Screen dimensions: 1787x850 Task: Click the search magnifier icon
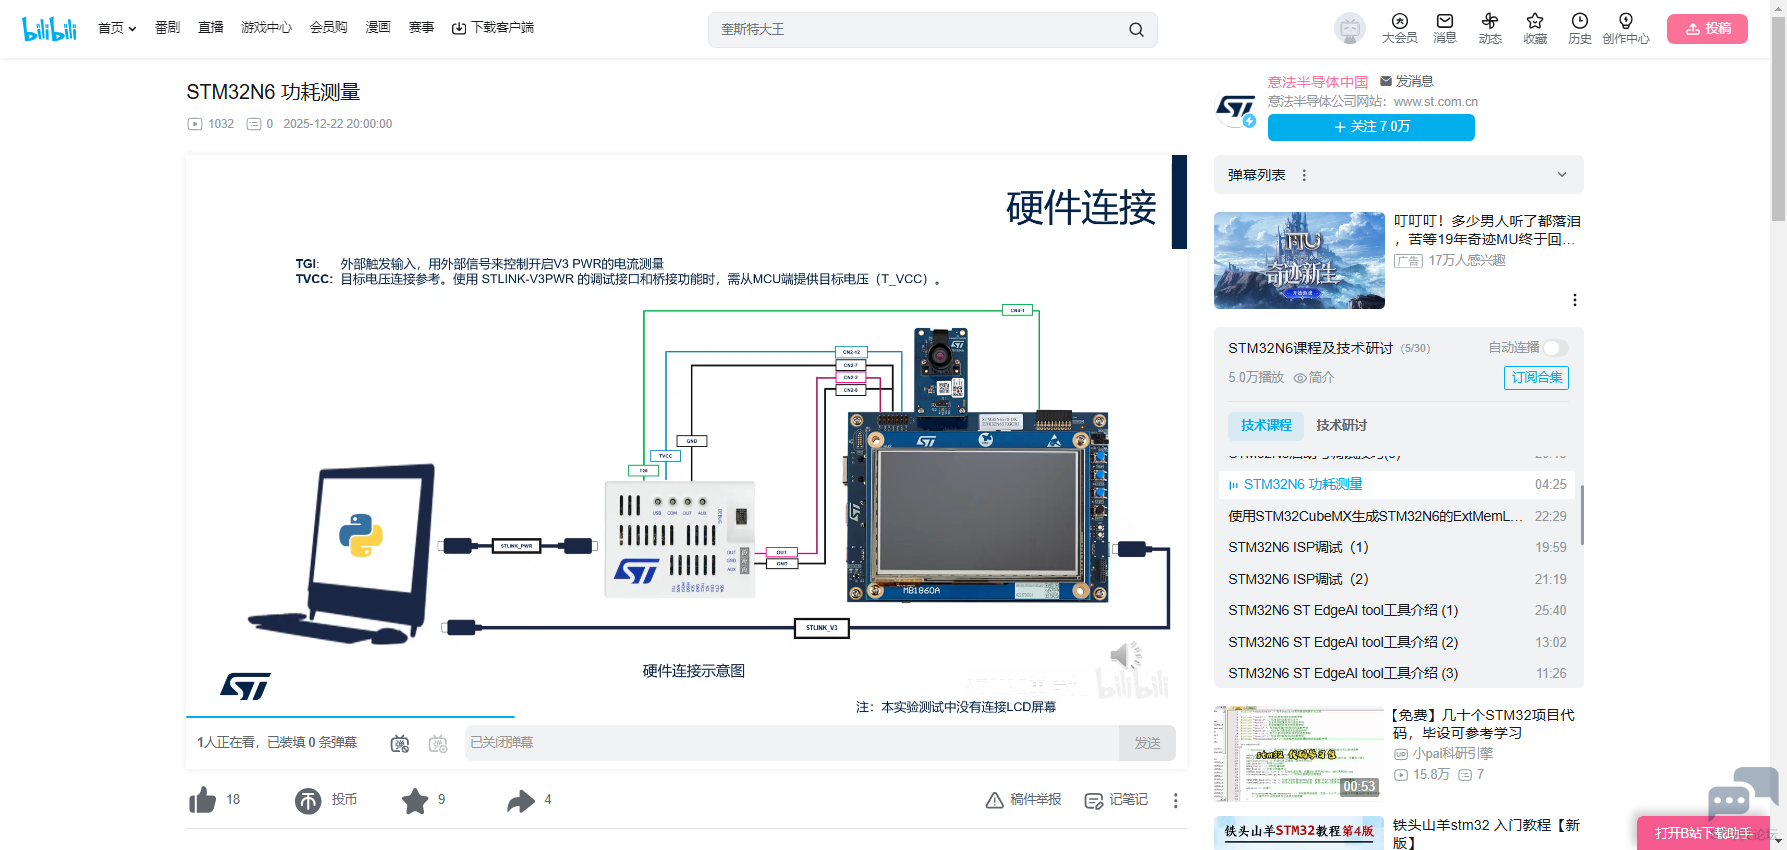[1136, 30]
